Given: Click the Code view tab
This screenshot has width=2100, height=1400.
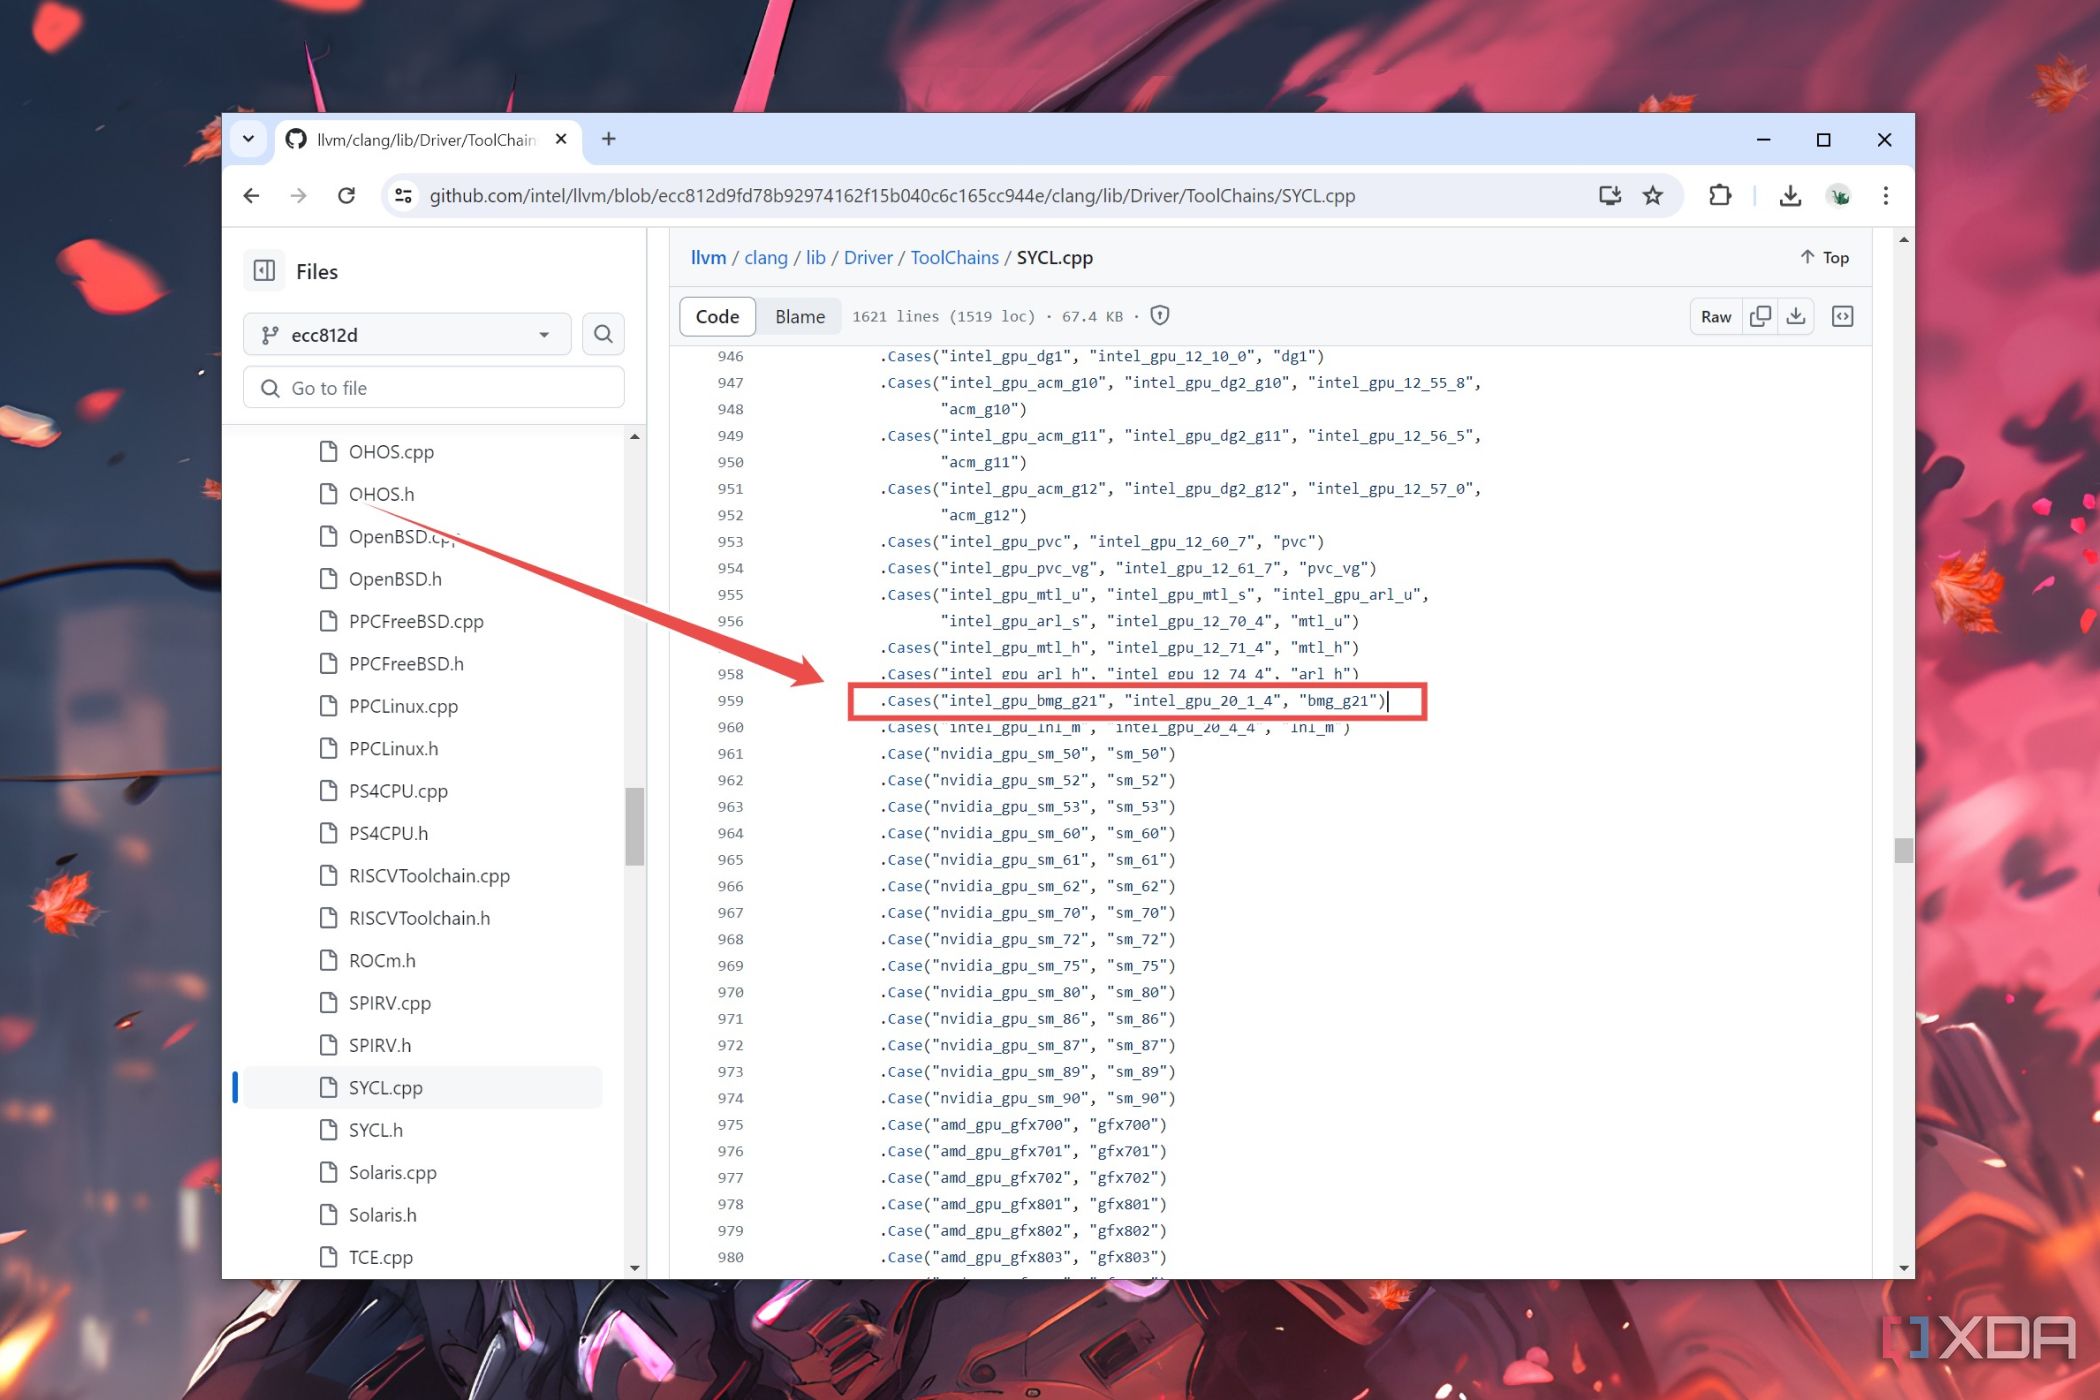Looking at the screenshot, I should (x=717, y=316).
